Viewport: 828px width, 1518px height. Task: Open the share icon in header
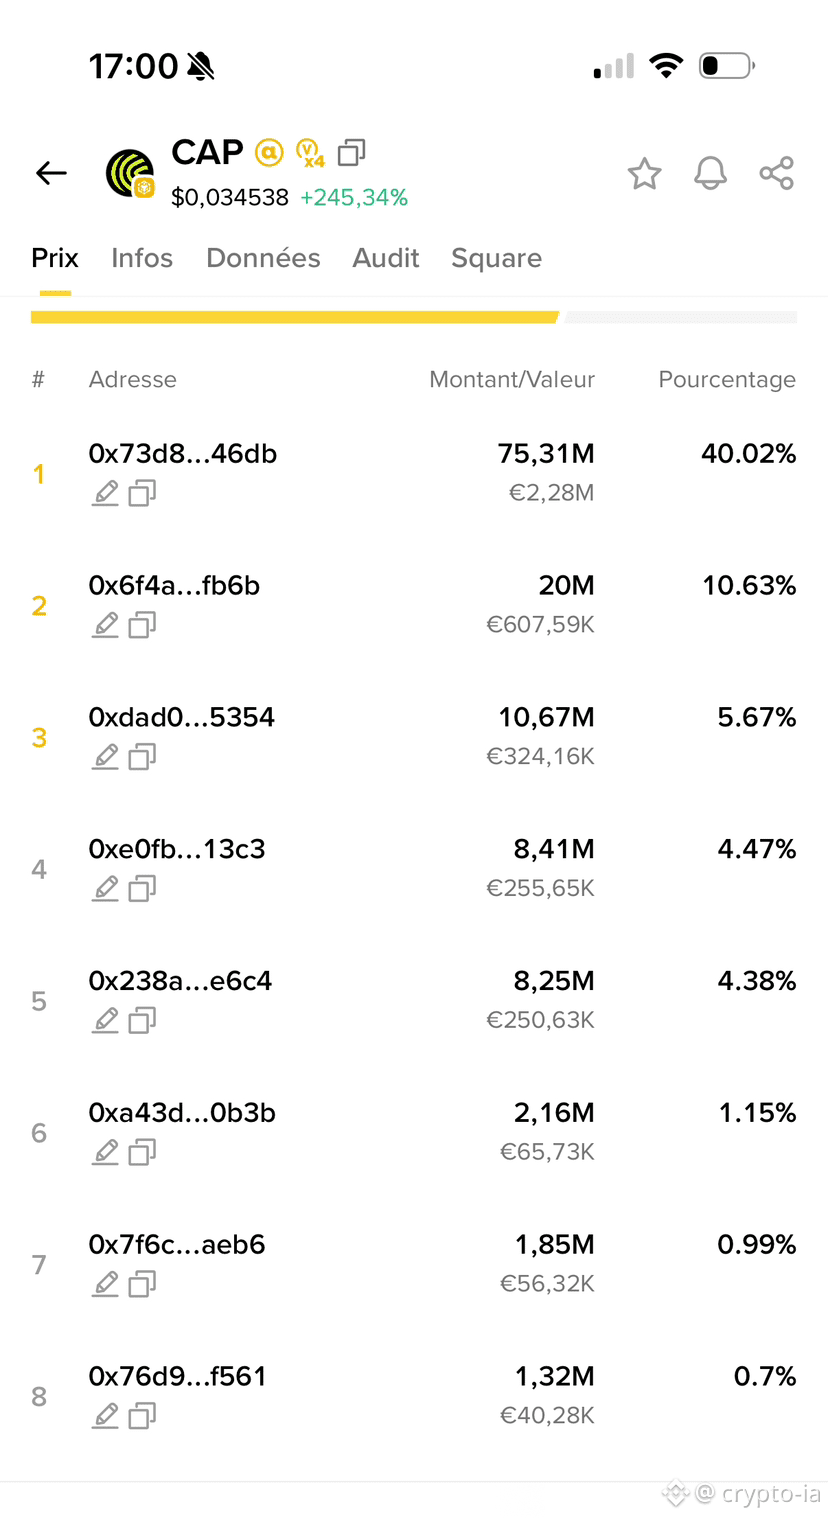(x=777, y=173)
